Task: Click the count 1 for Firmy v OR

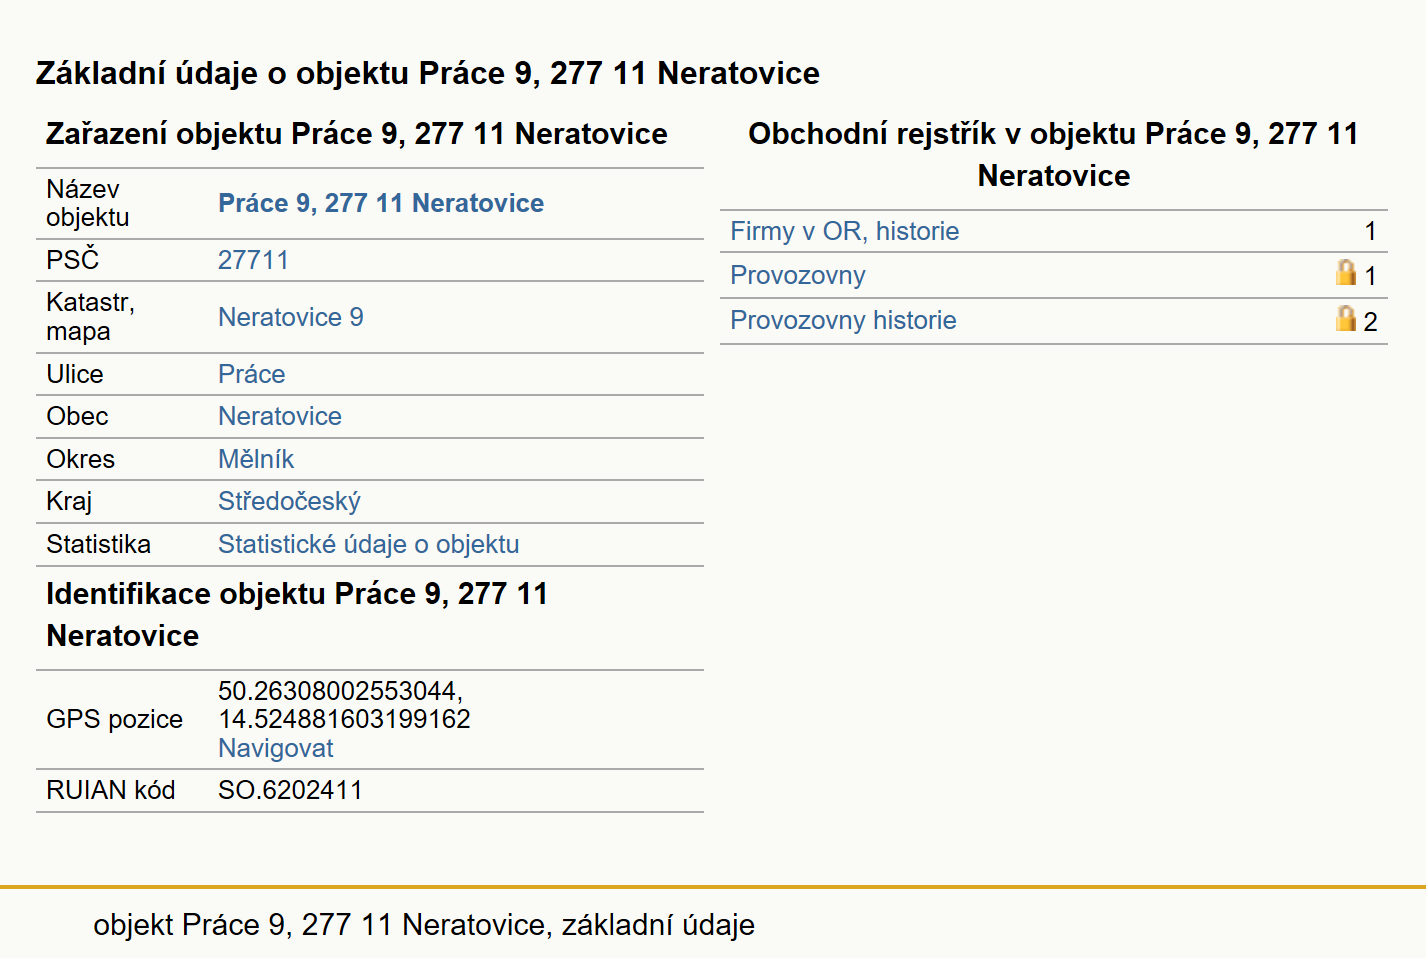Action: (1370, 231)
